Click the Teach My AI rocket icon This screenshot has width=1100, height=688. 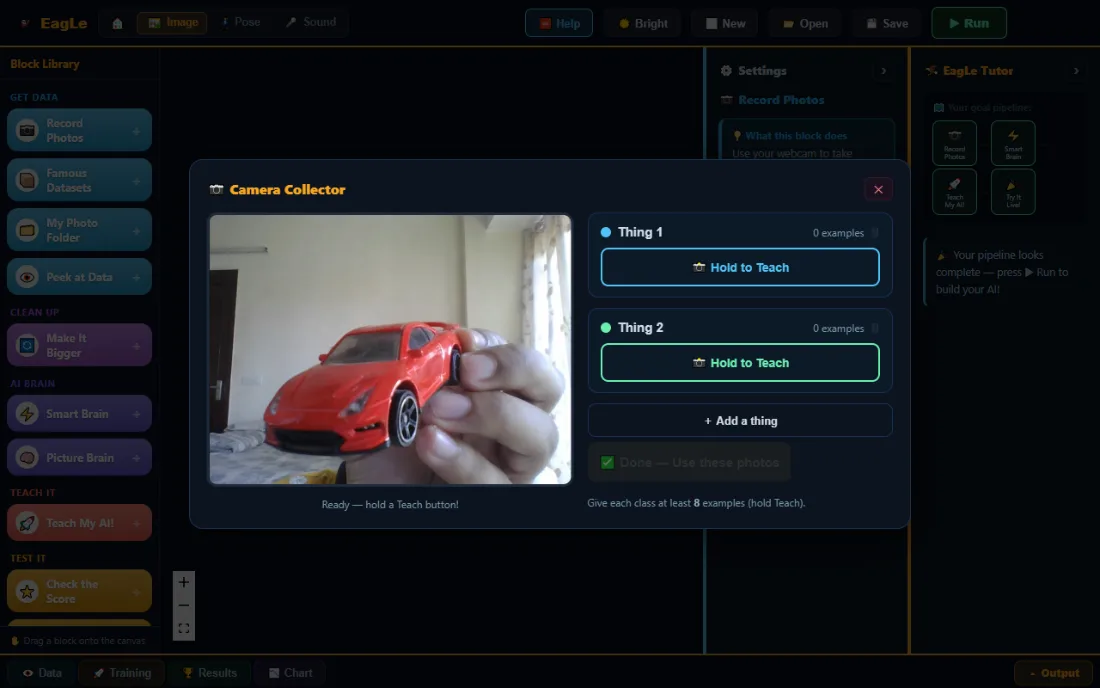coord(27,523)
